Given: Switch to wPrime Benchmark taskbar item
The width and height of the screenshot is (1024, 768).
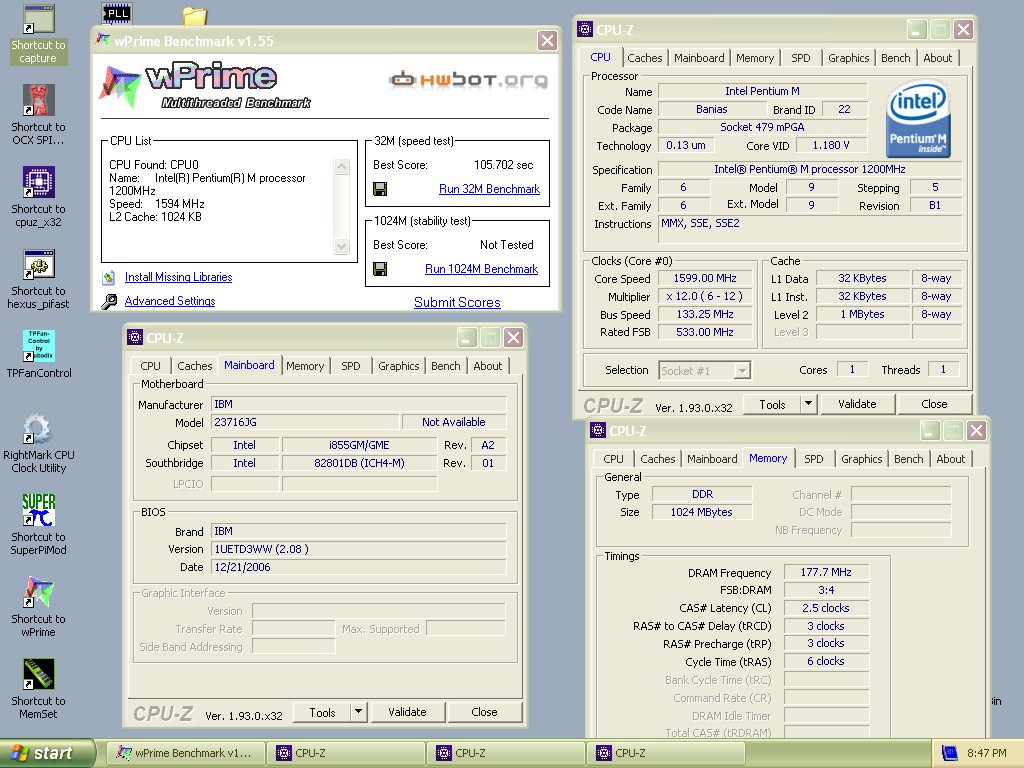Looking at the screenshot, I should (x=185, y=753).
